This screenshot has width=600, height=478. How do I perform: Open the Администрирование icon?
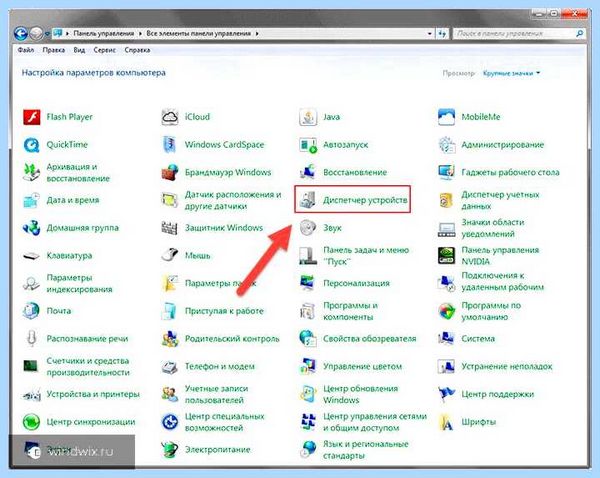tap(447, 145)
